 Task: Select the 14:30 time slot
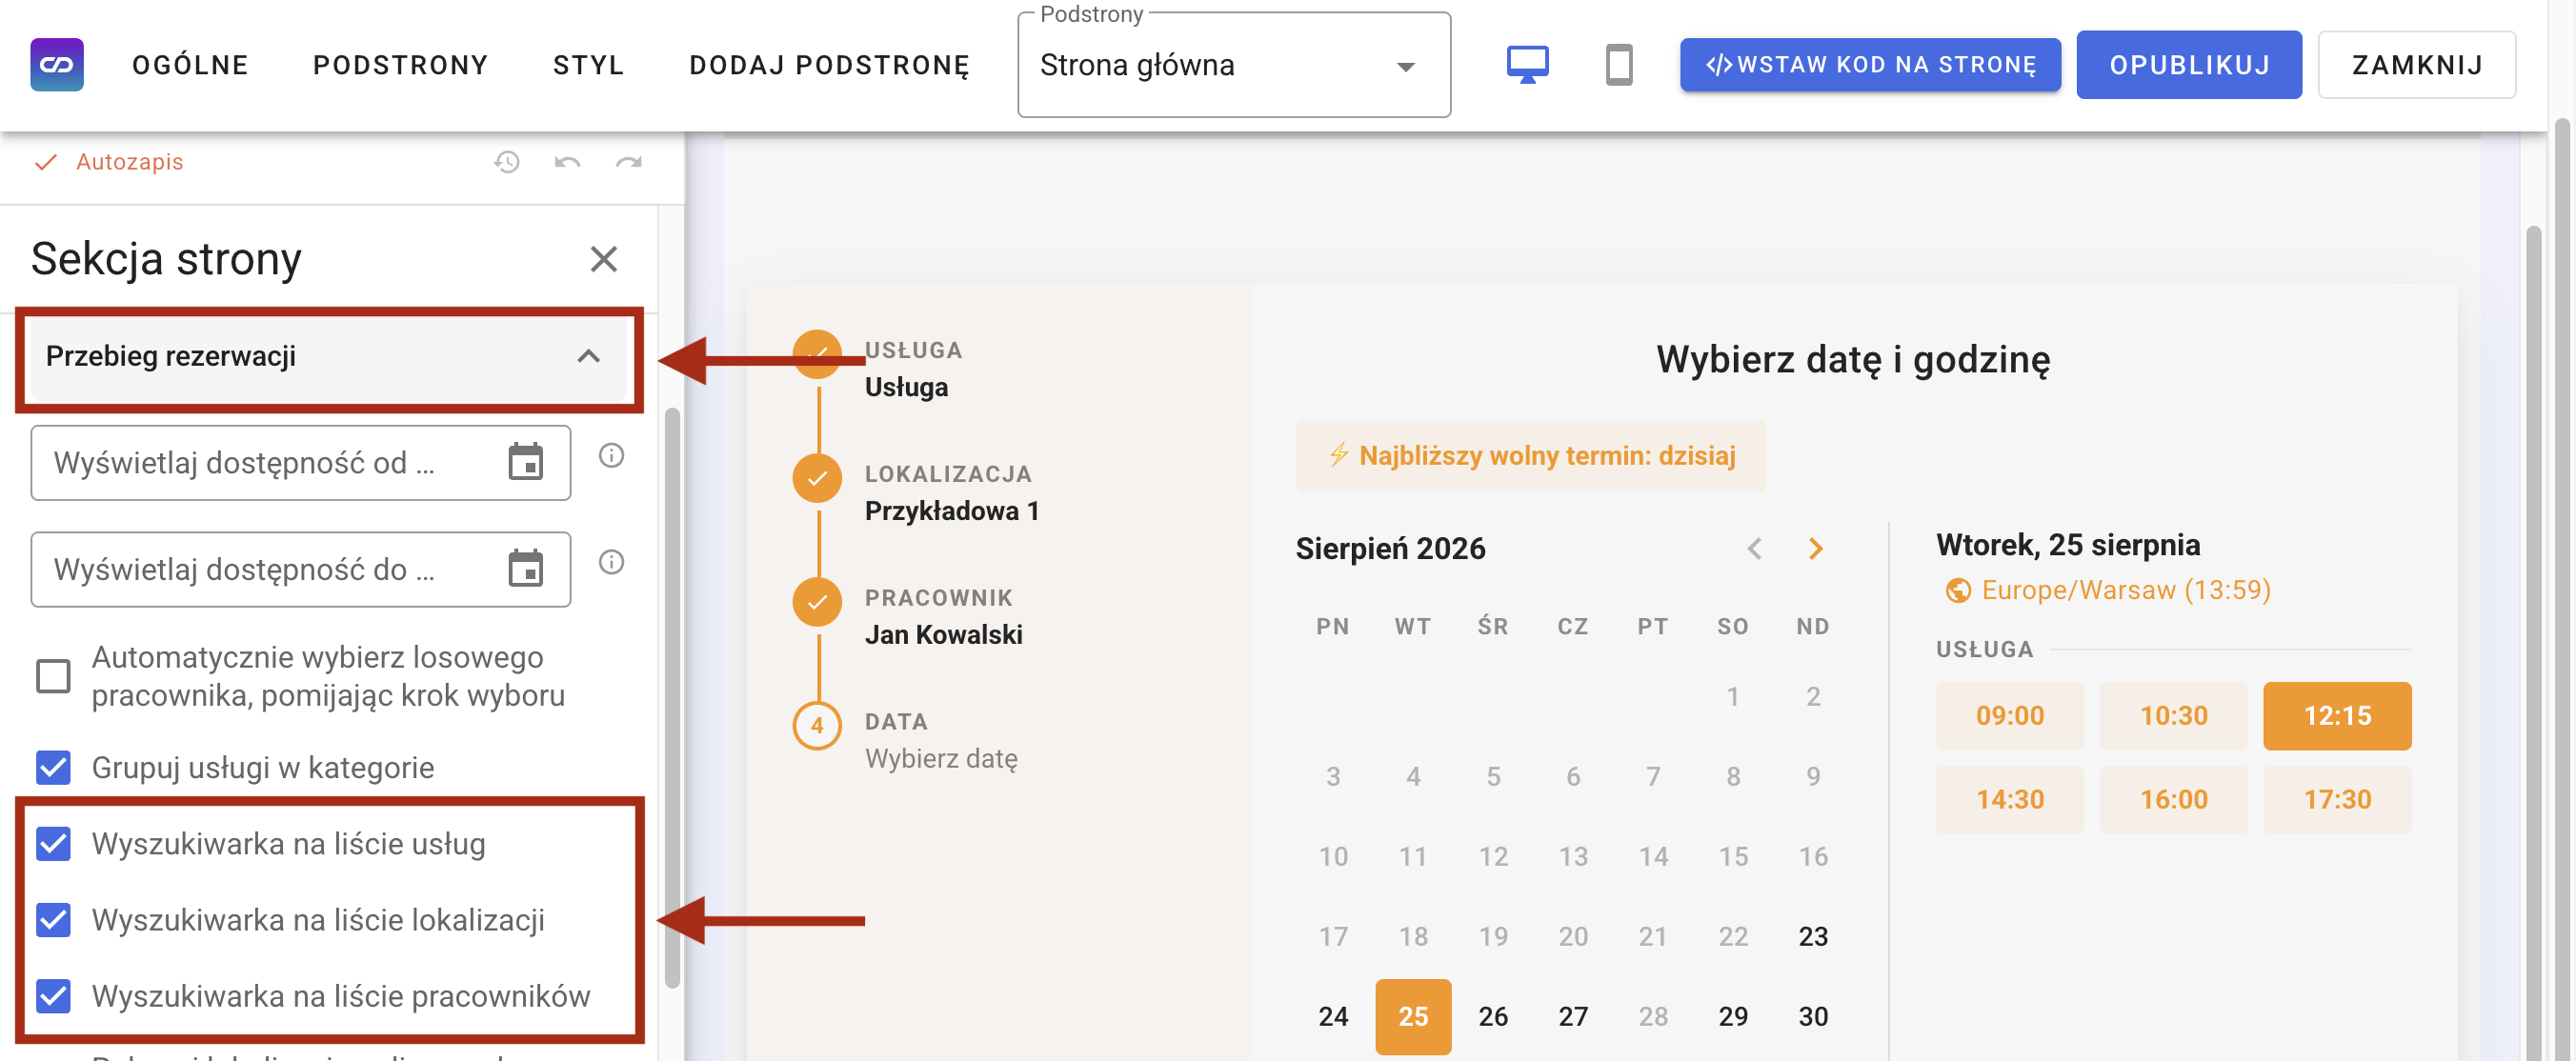pyautogui.click(x=2009, y=799)
